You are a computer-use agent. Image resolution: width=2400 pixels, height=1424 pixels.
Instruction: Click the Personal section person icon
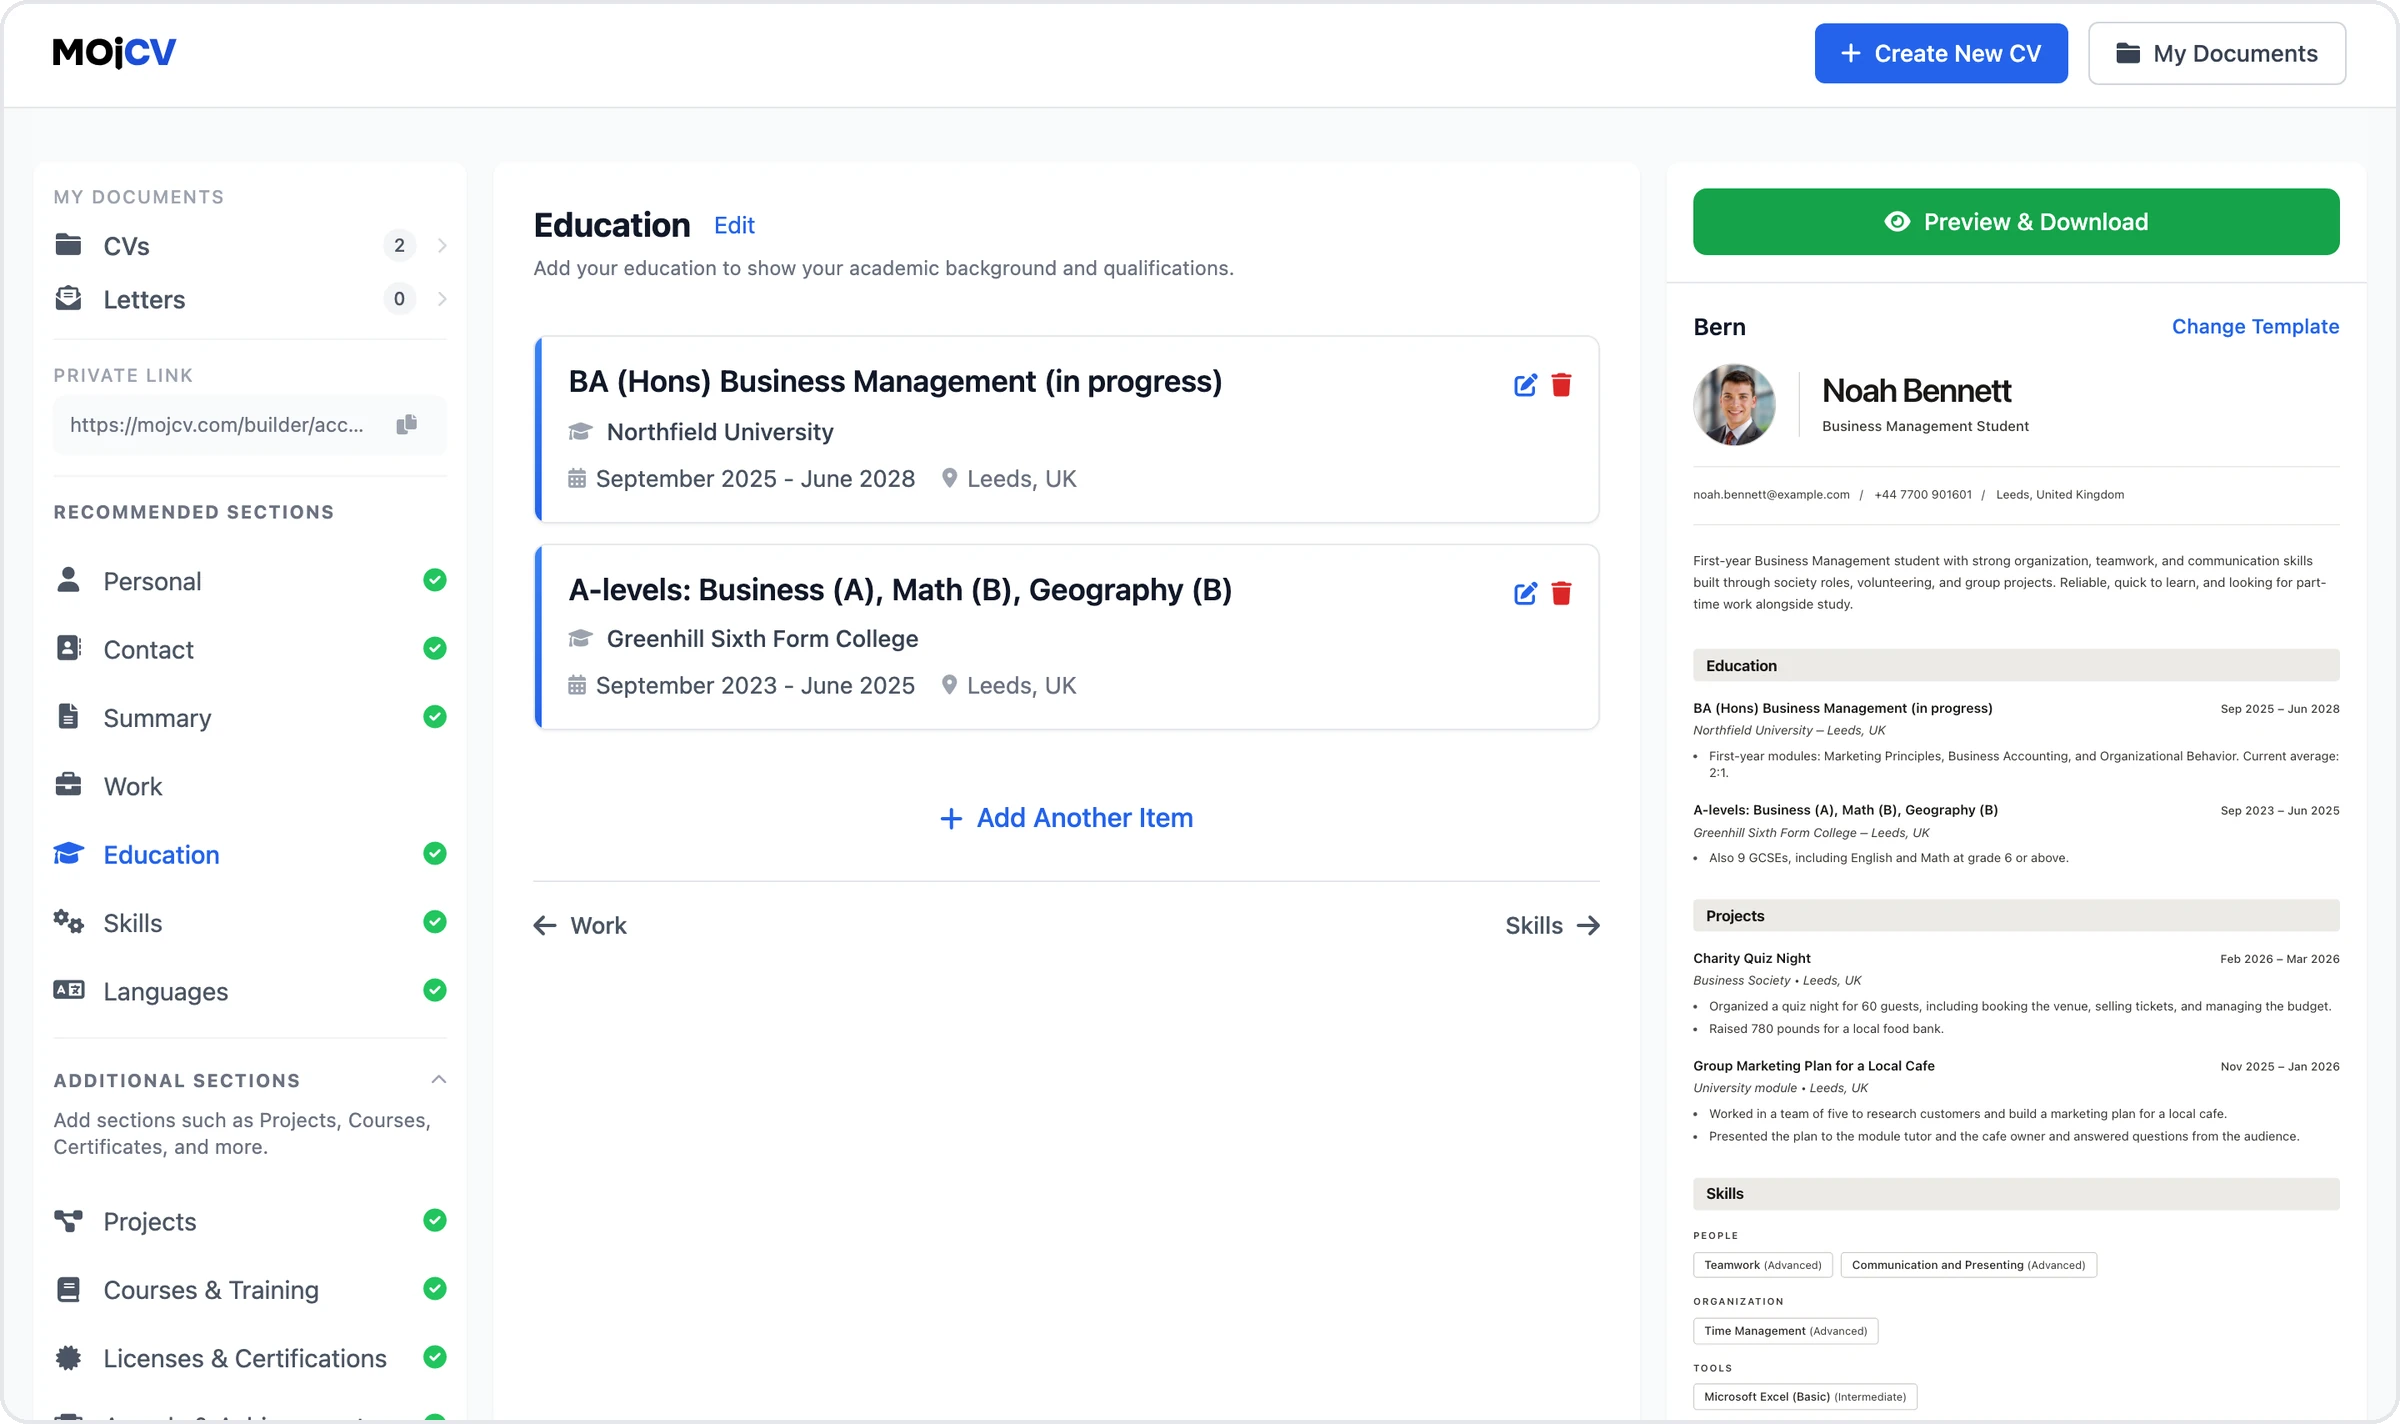click(68, 580)
